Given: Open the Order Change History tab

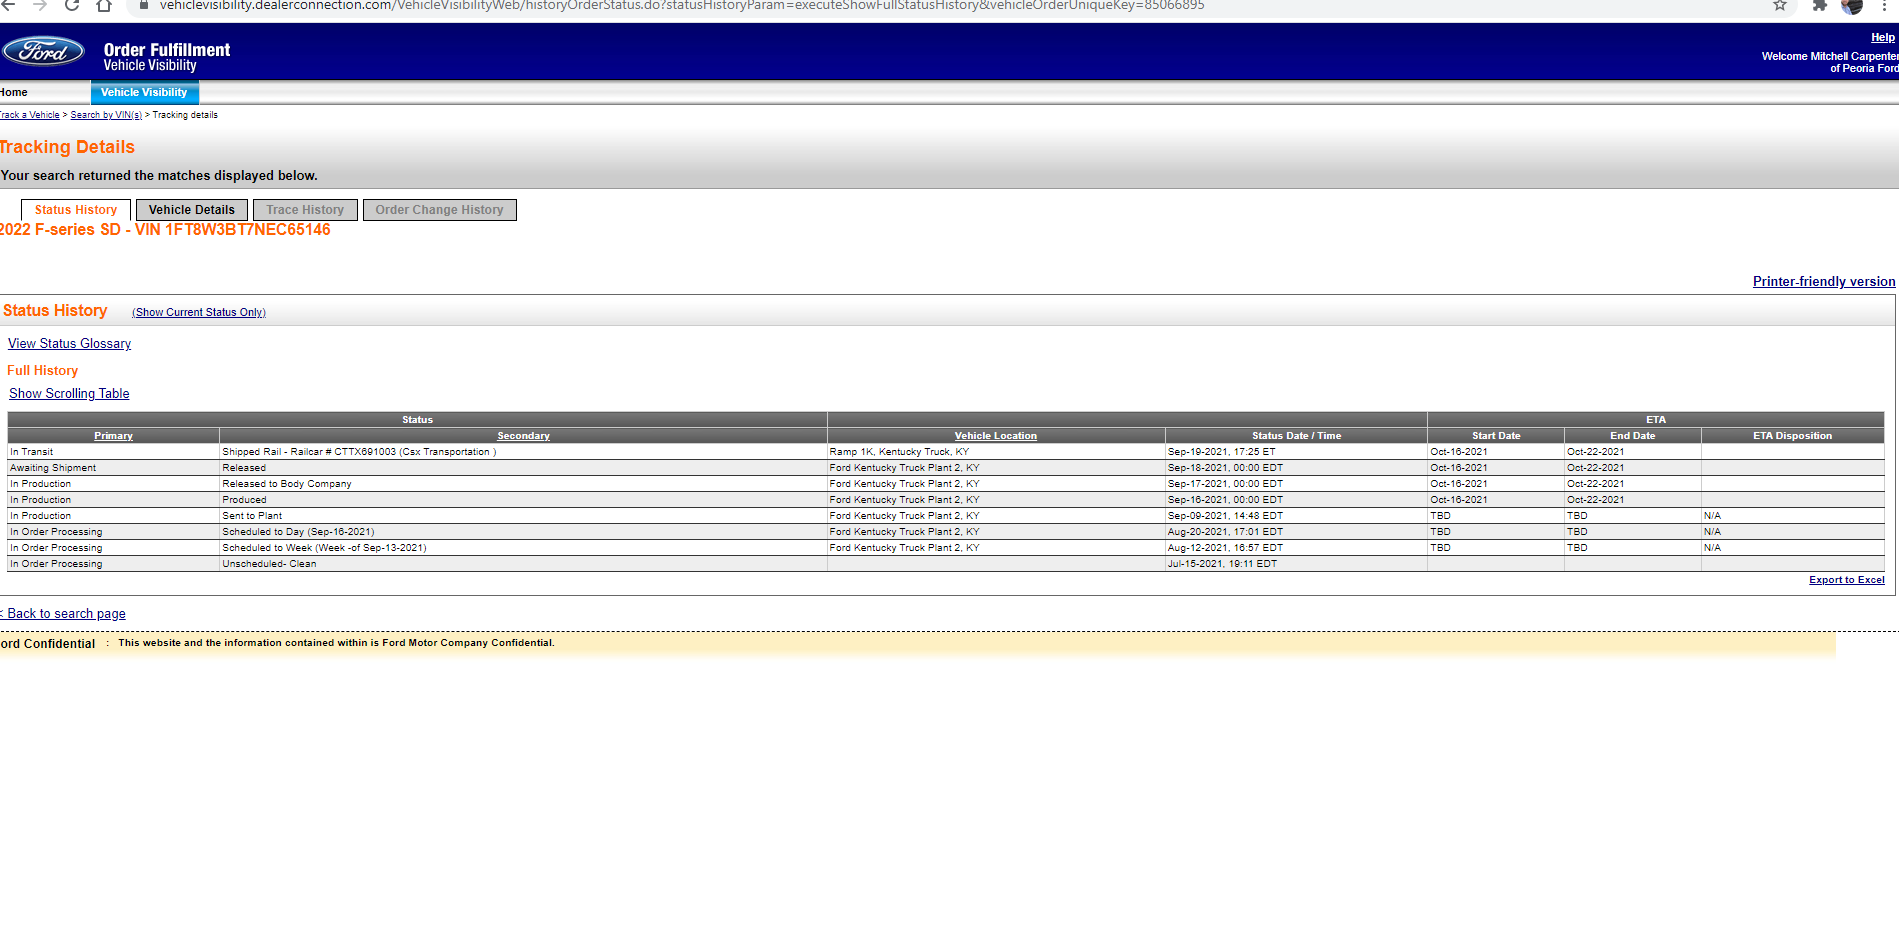Looking at the screenshot, I should 439,209.
